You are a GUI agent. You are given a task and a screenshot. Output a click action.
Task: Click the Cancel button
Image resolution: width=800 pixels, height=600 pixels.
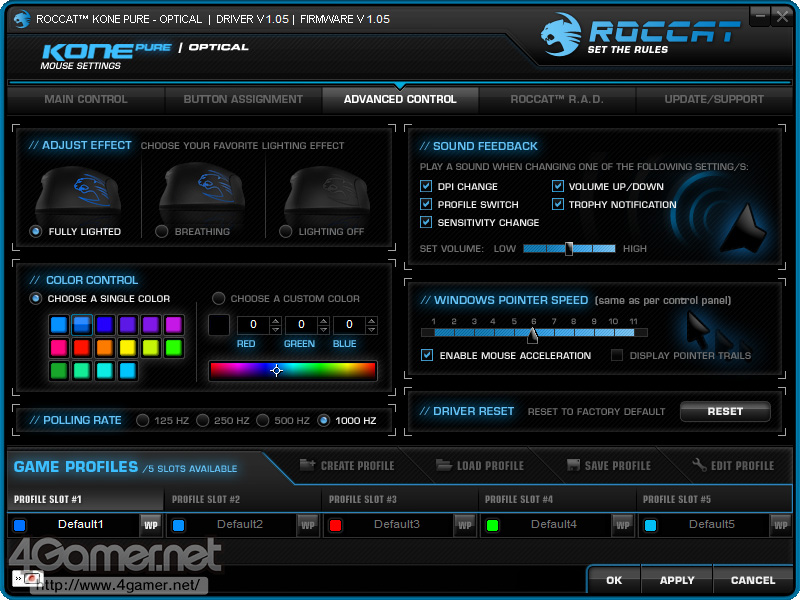tap(753, 580)
